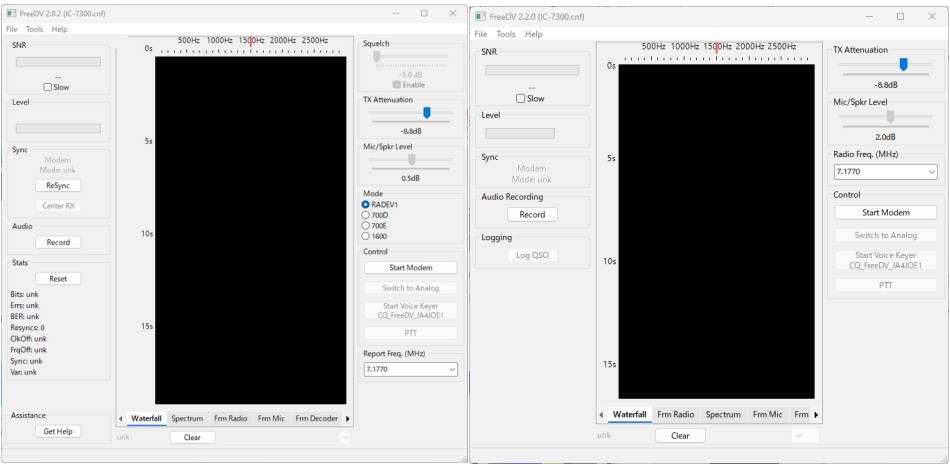Click ReSync button in FreeDV 2.0.2
Screen dimensions: 950x464
pyautogui.click(x=58, y=185)
